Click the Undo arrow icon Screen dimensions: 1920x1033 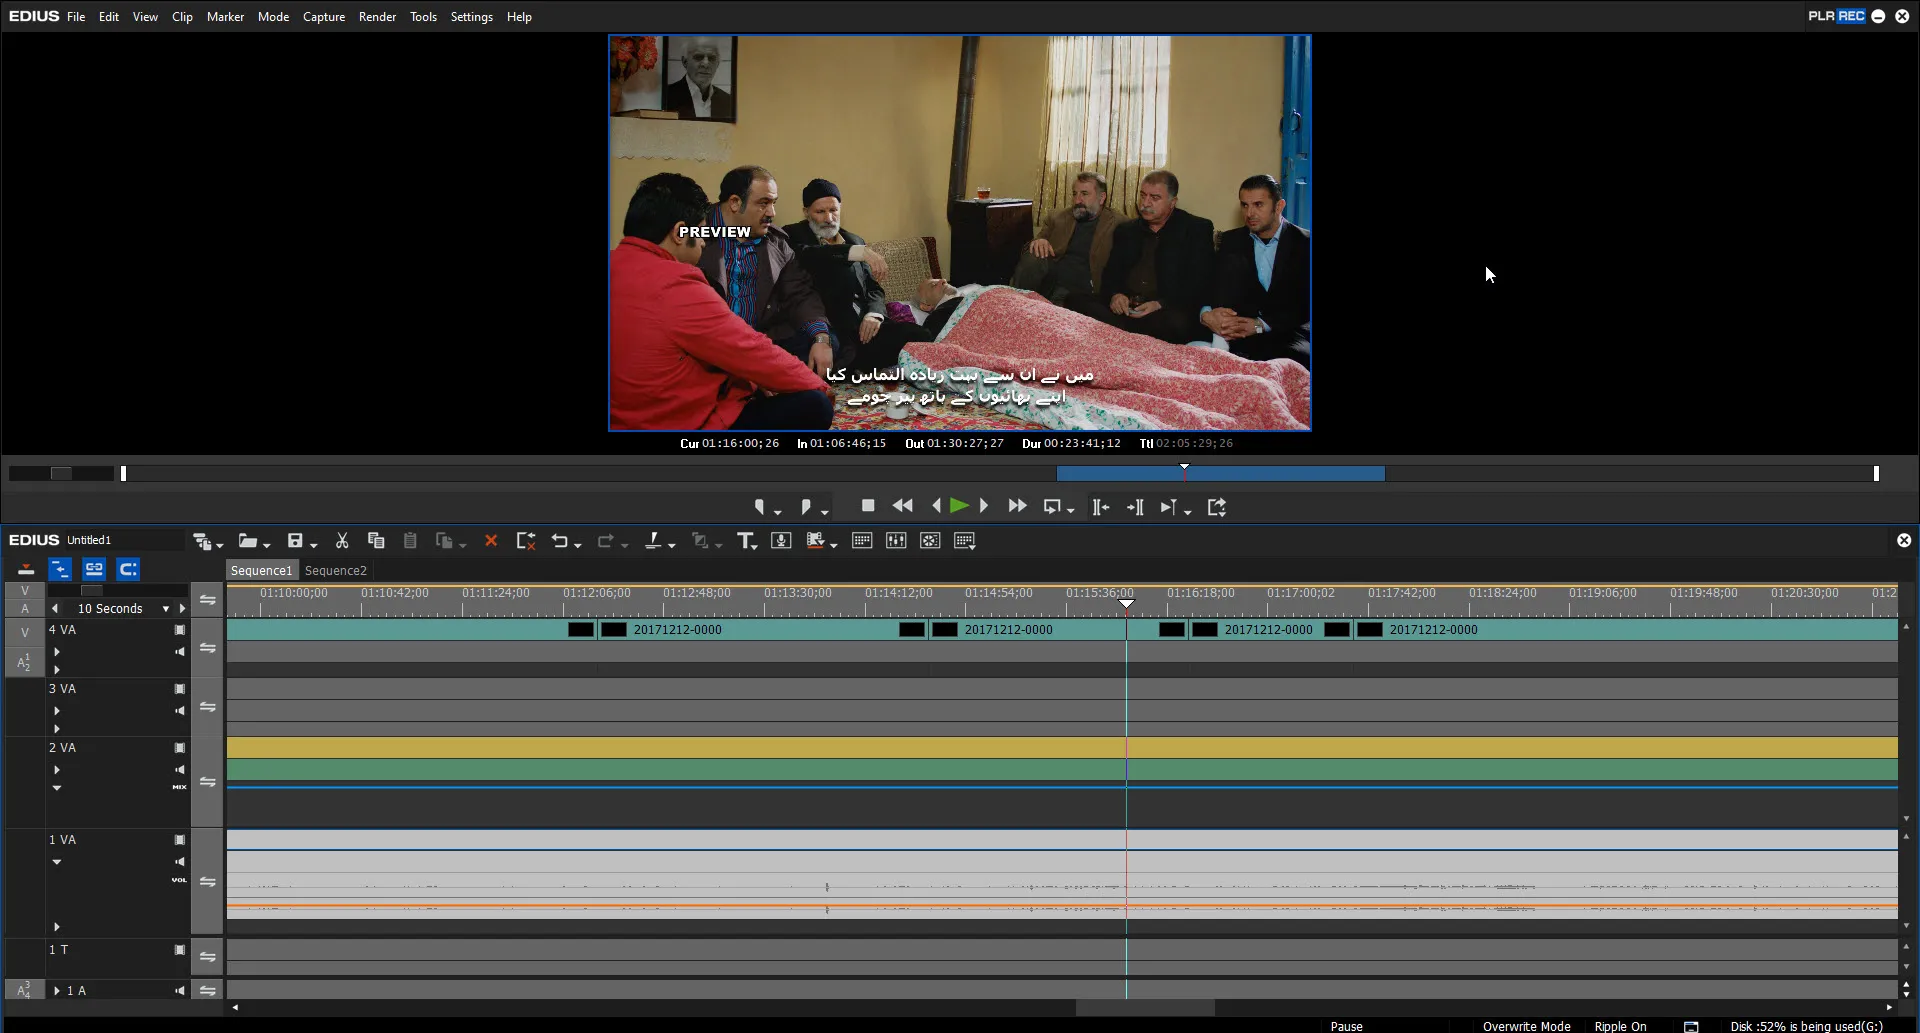(x=560, y=541)
